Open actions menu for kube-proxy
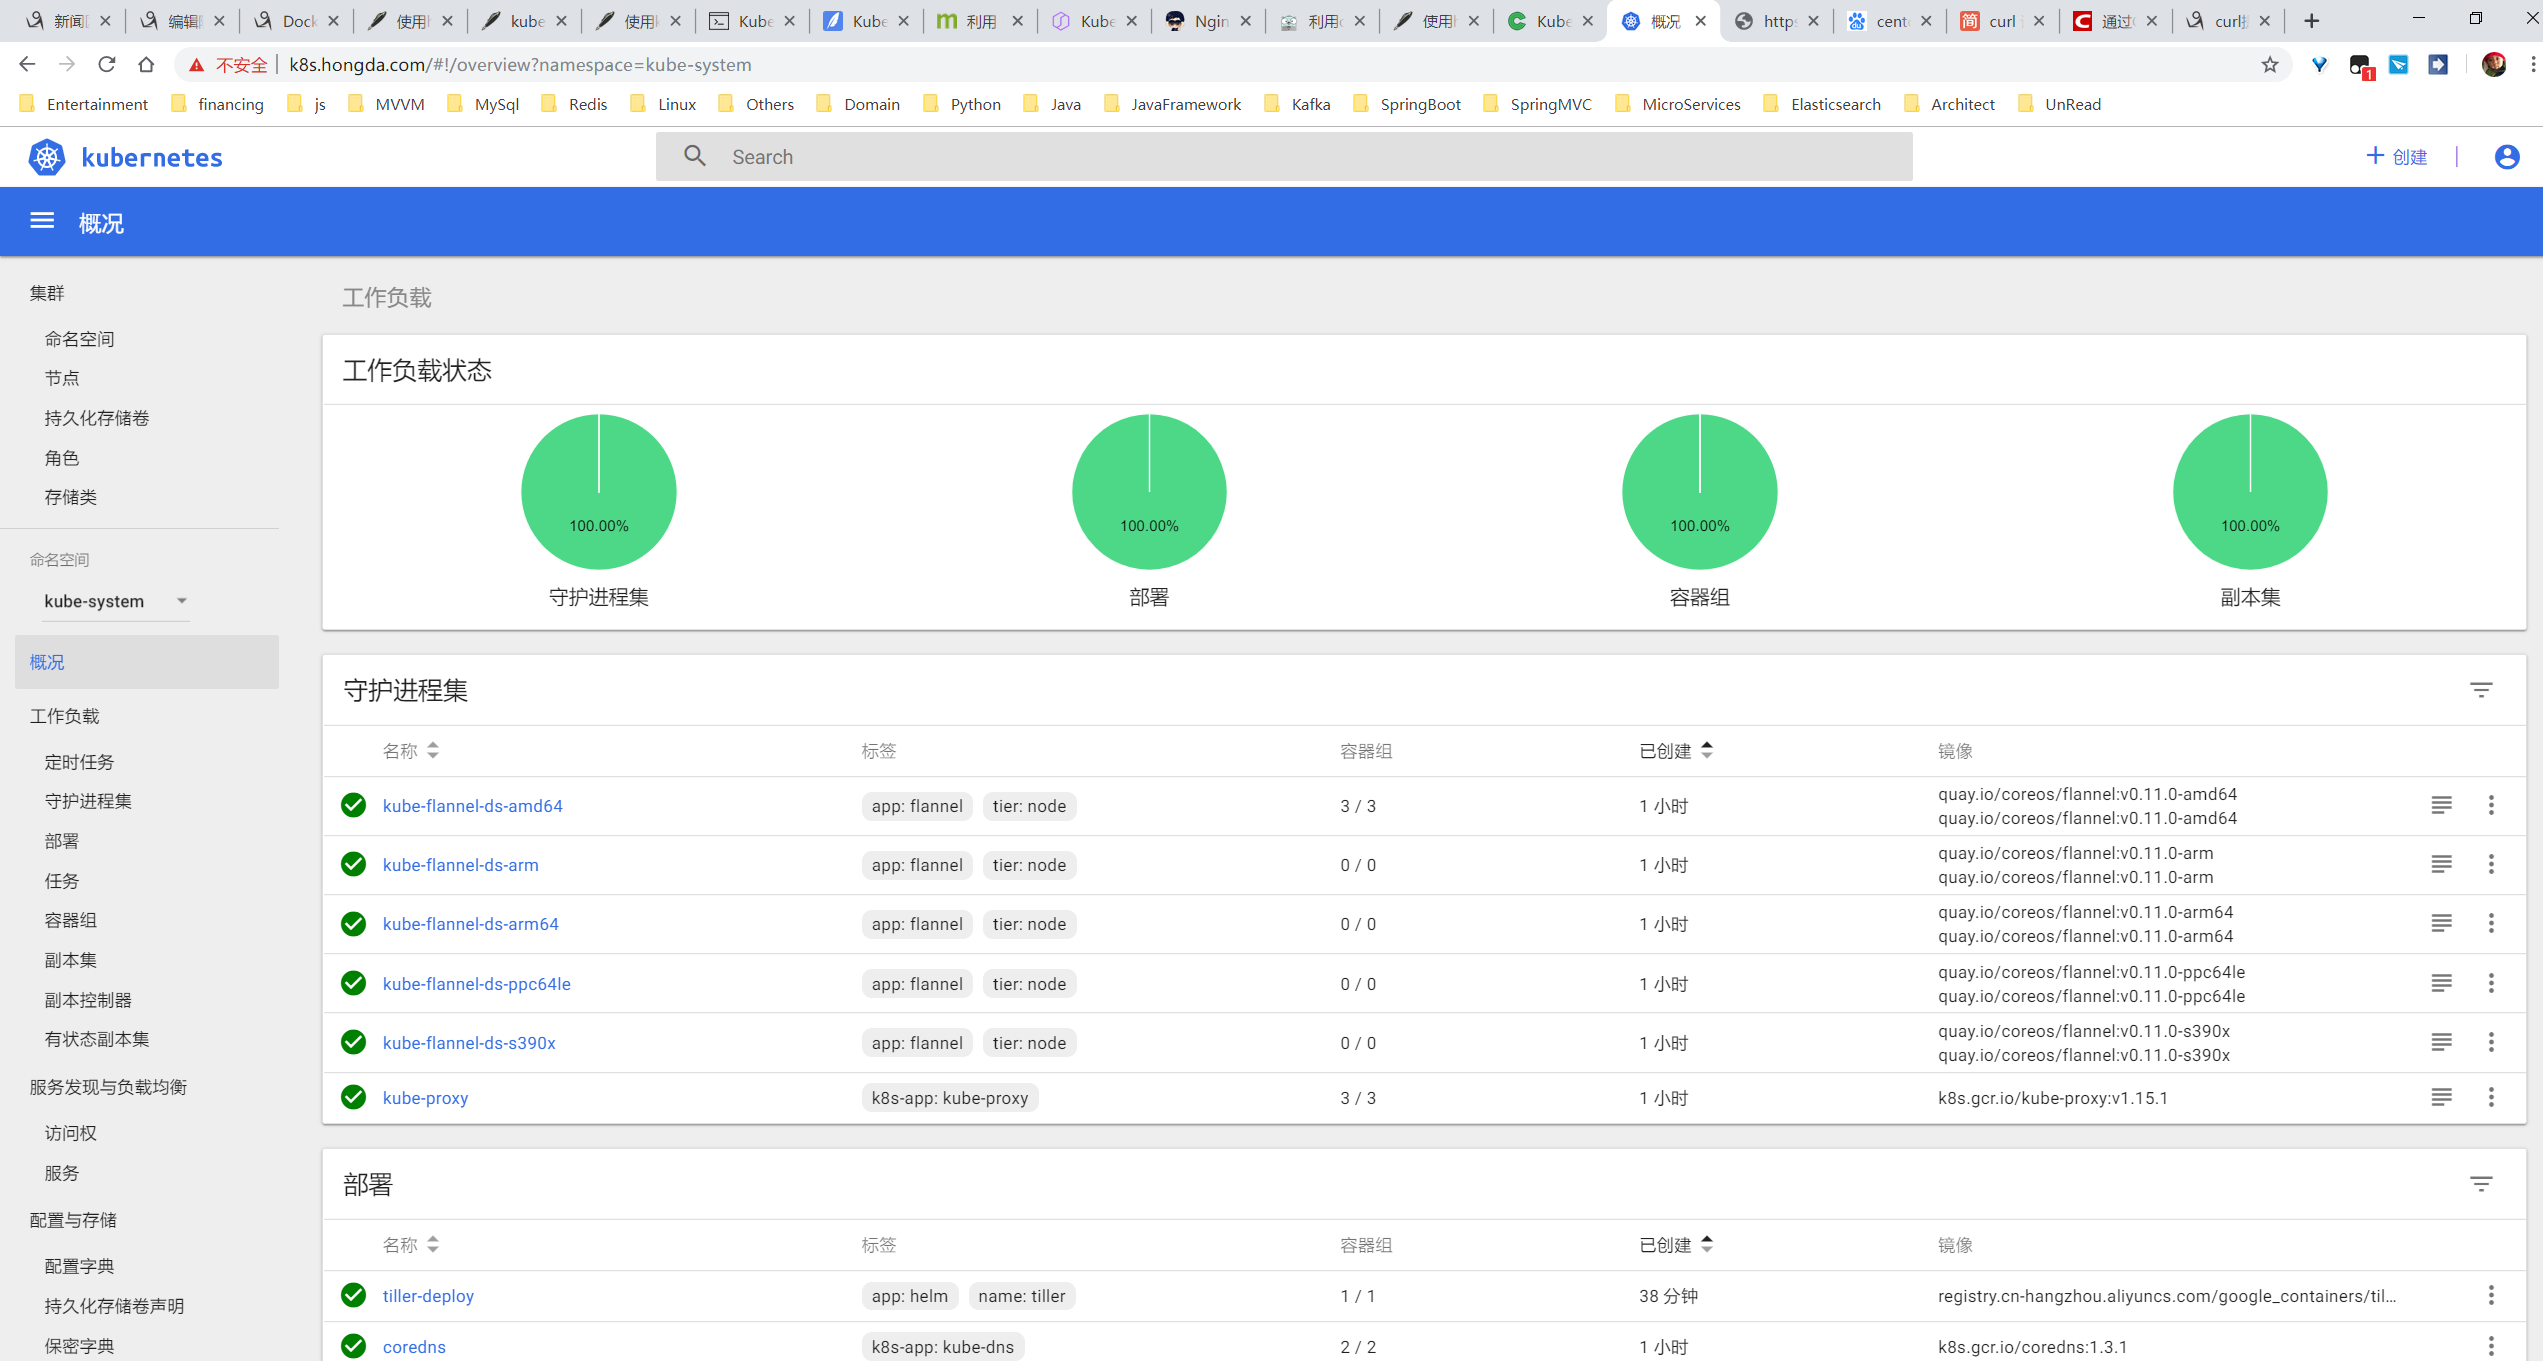Image resolution: width=2543 pixels, height=1361 pixels. coord(2491,1097)
